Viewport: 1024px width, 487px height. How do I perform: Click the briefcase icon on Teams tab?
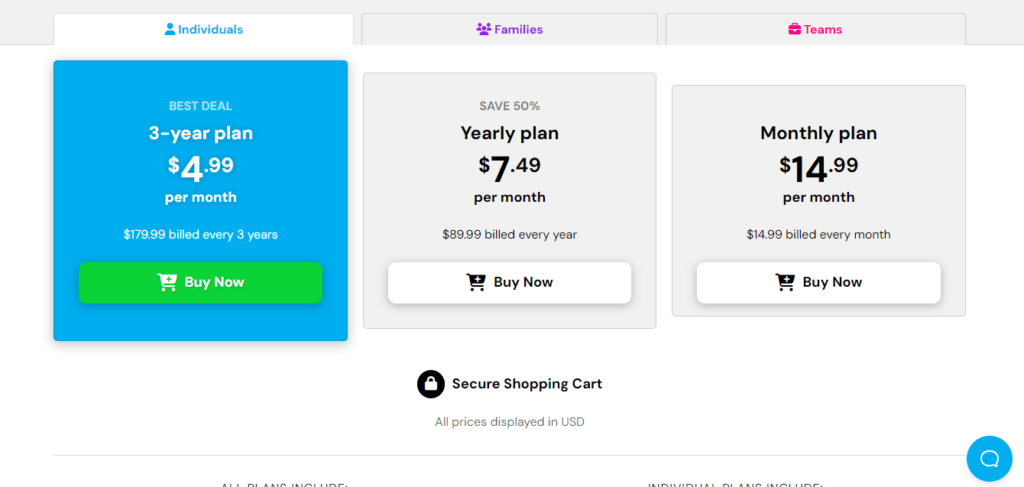tap(795, 29)
